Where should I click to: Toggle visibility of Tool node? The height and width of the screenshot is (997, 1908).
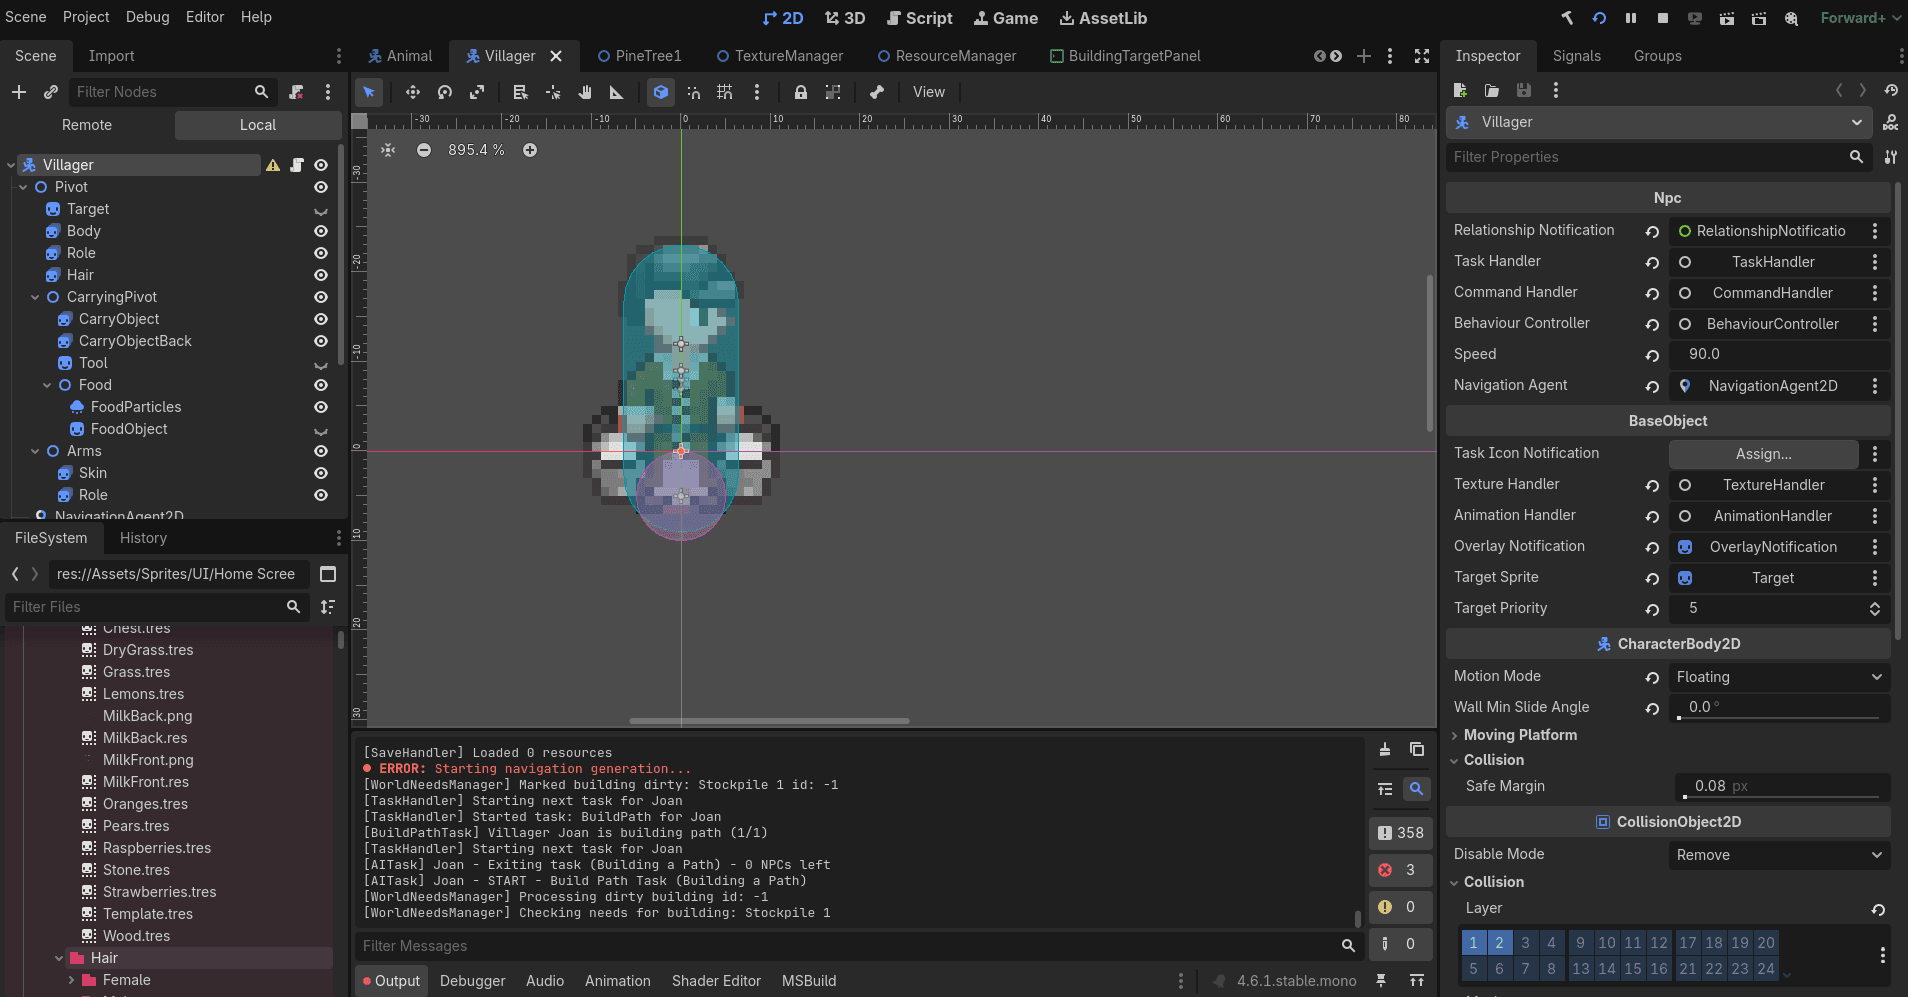point(321,364)
